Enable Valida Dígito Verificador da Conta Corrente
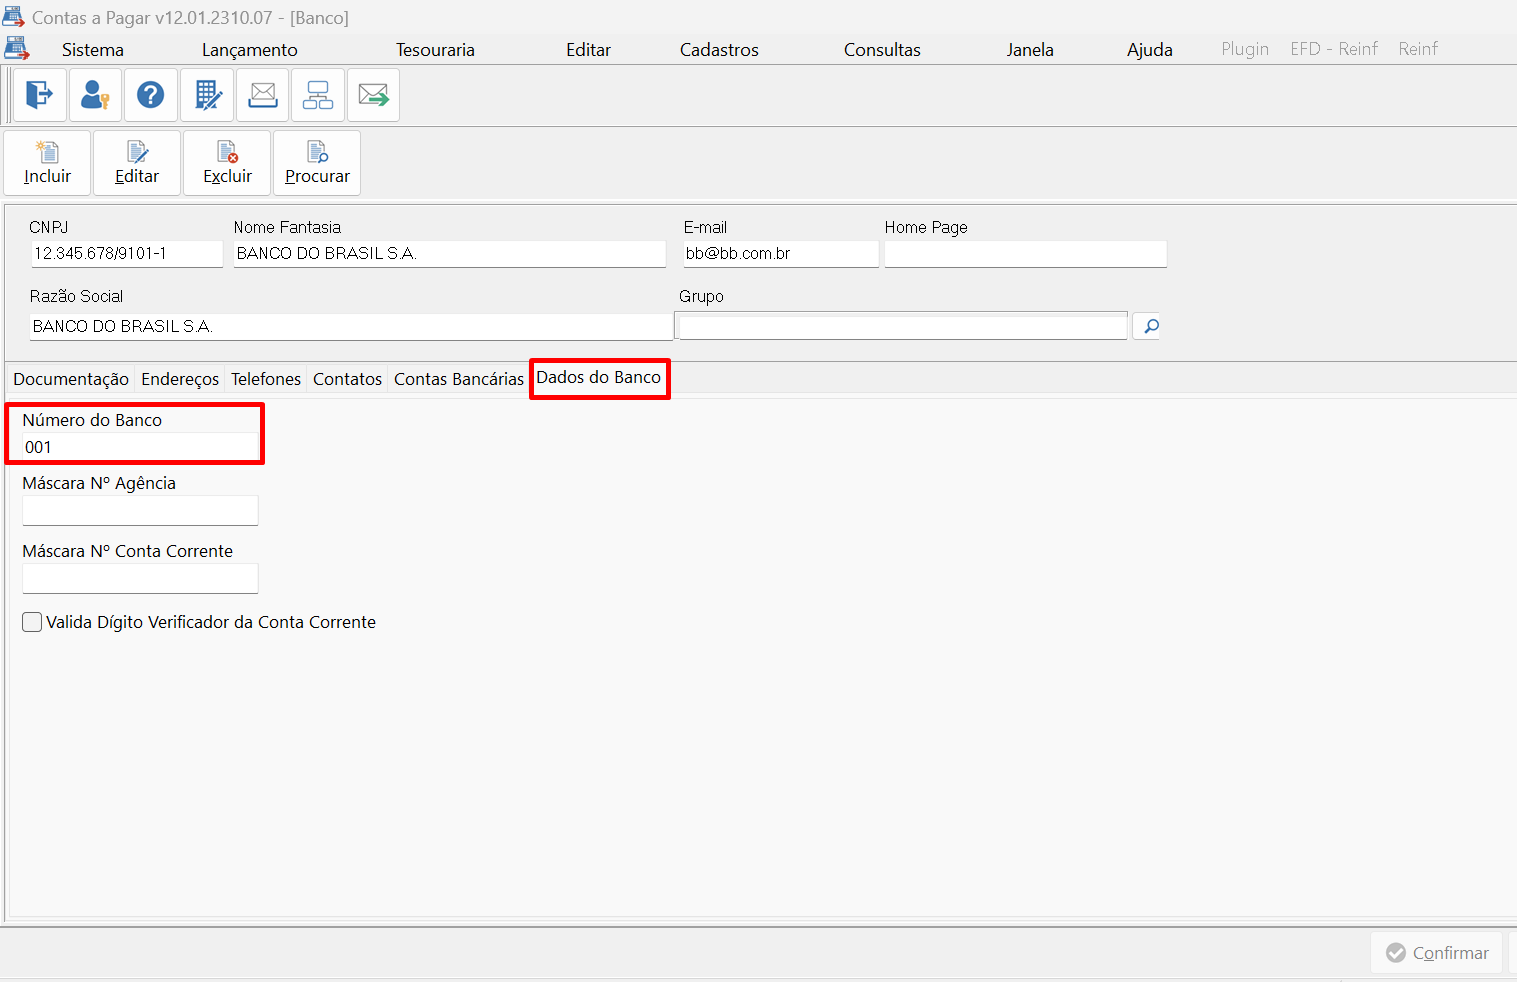Viewport: 1517px width, 982px height. [33, 622]
